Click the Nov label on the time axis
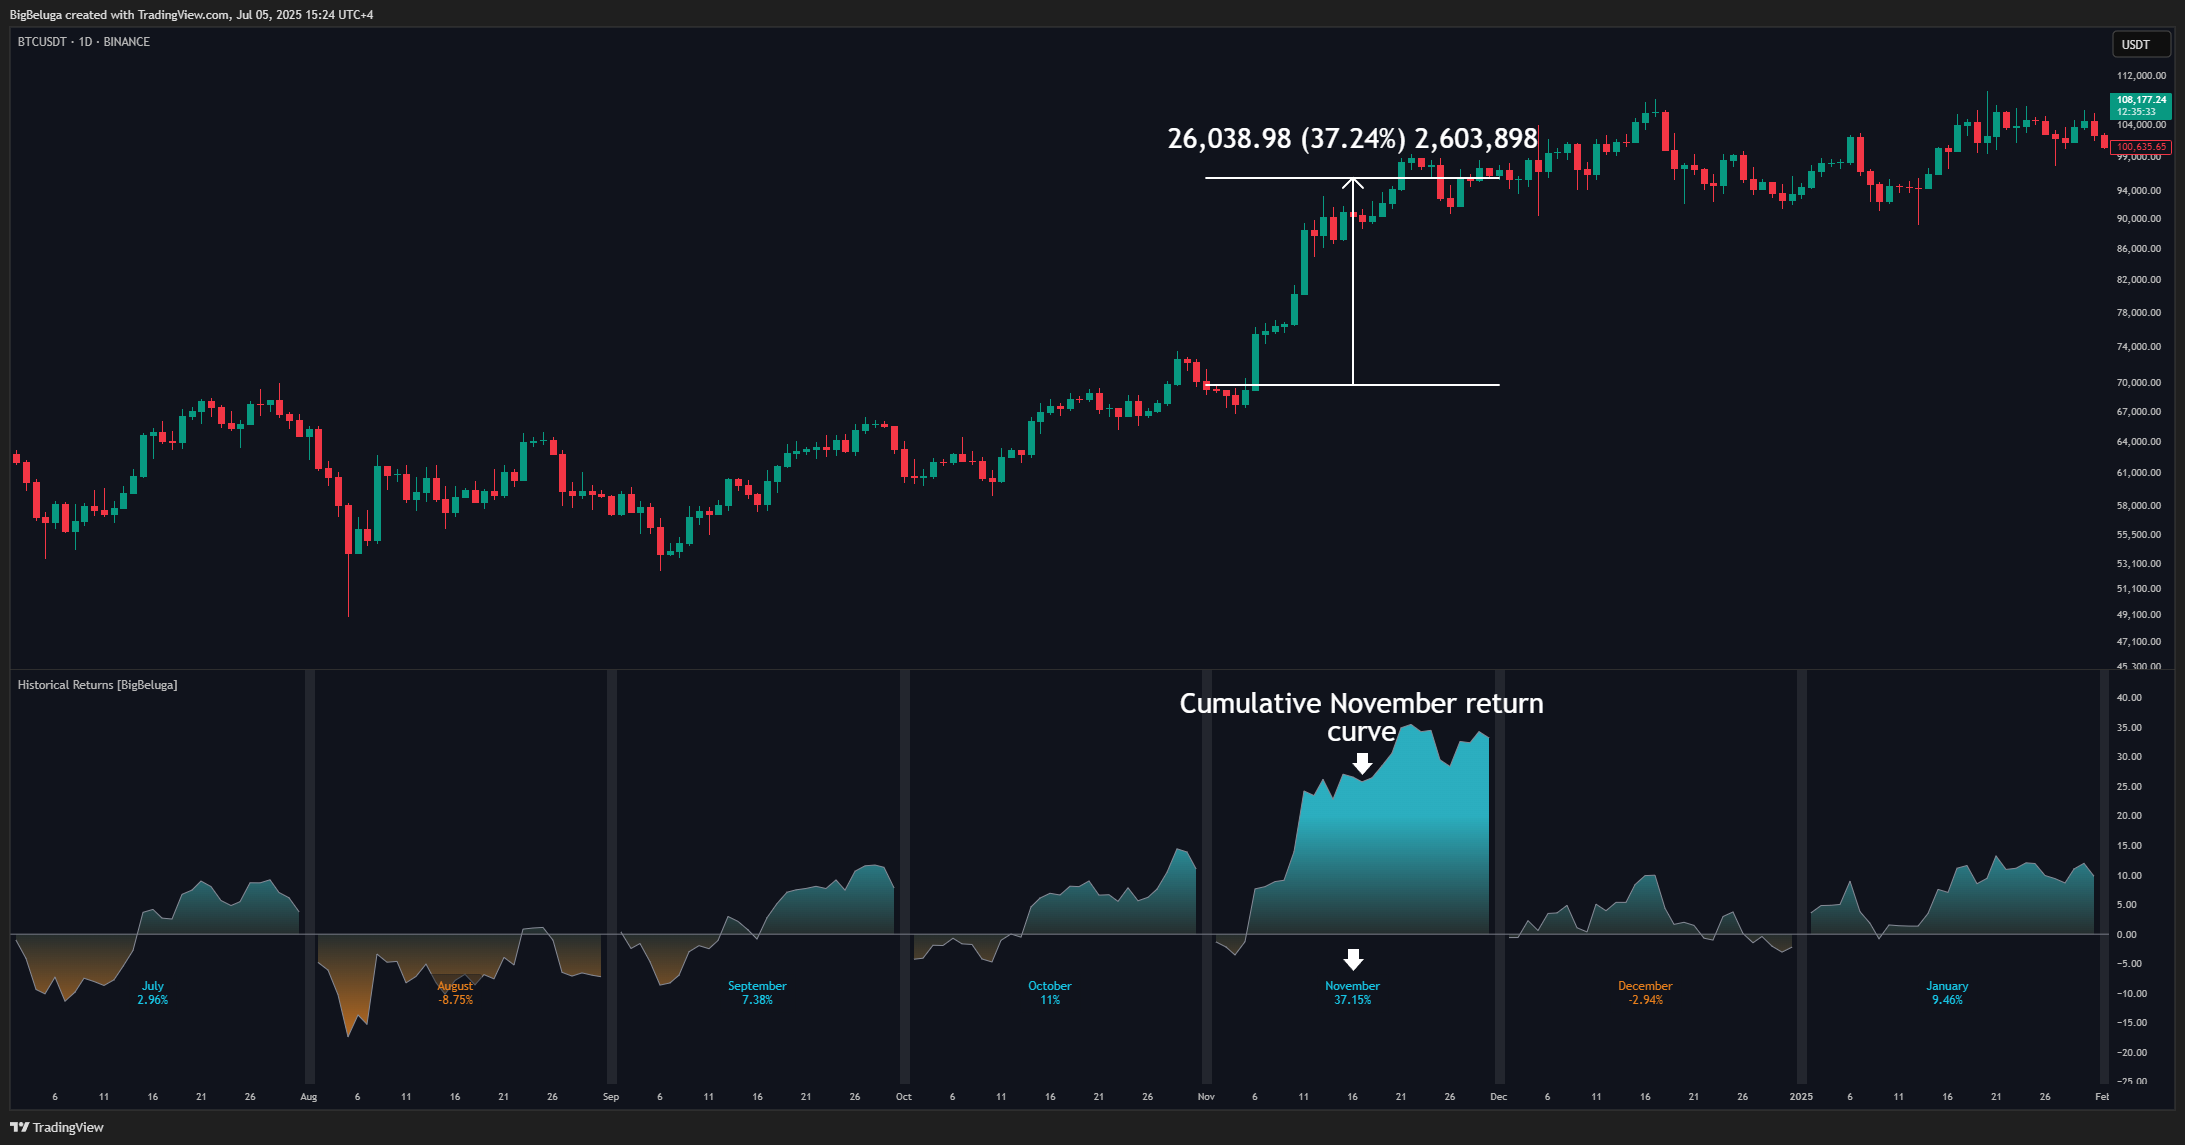 [x=1207, y=1097]
